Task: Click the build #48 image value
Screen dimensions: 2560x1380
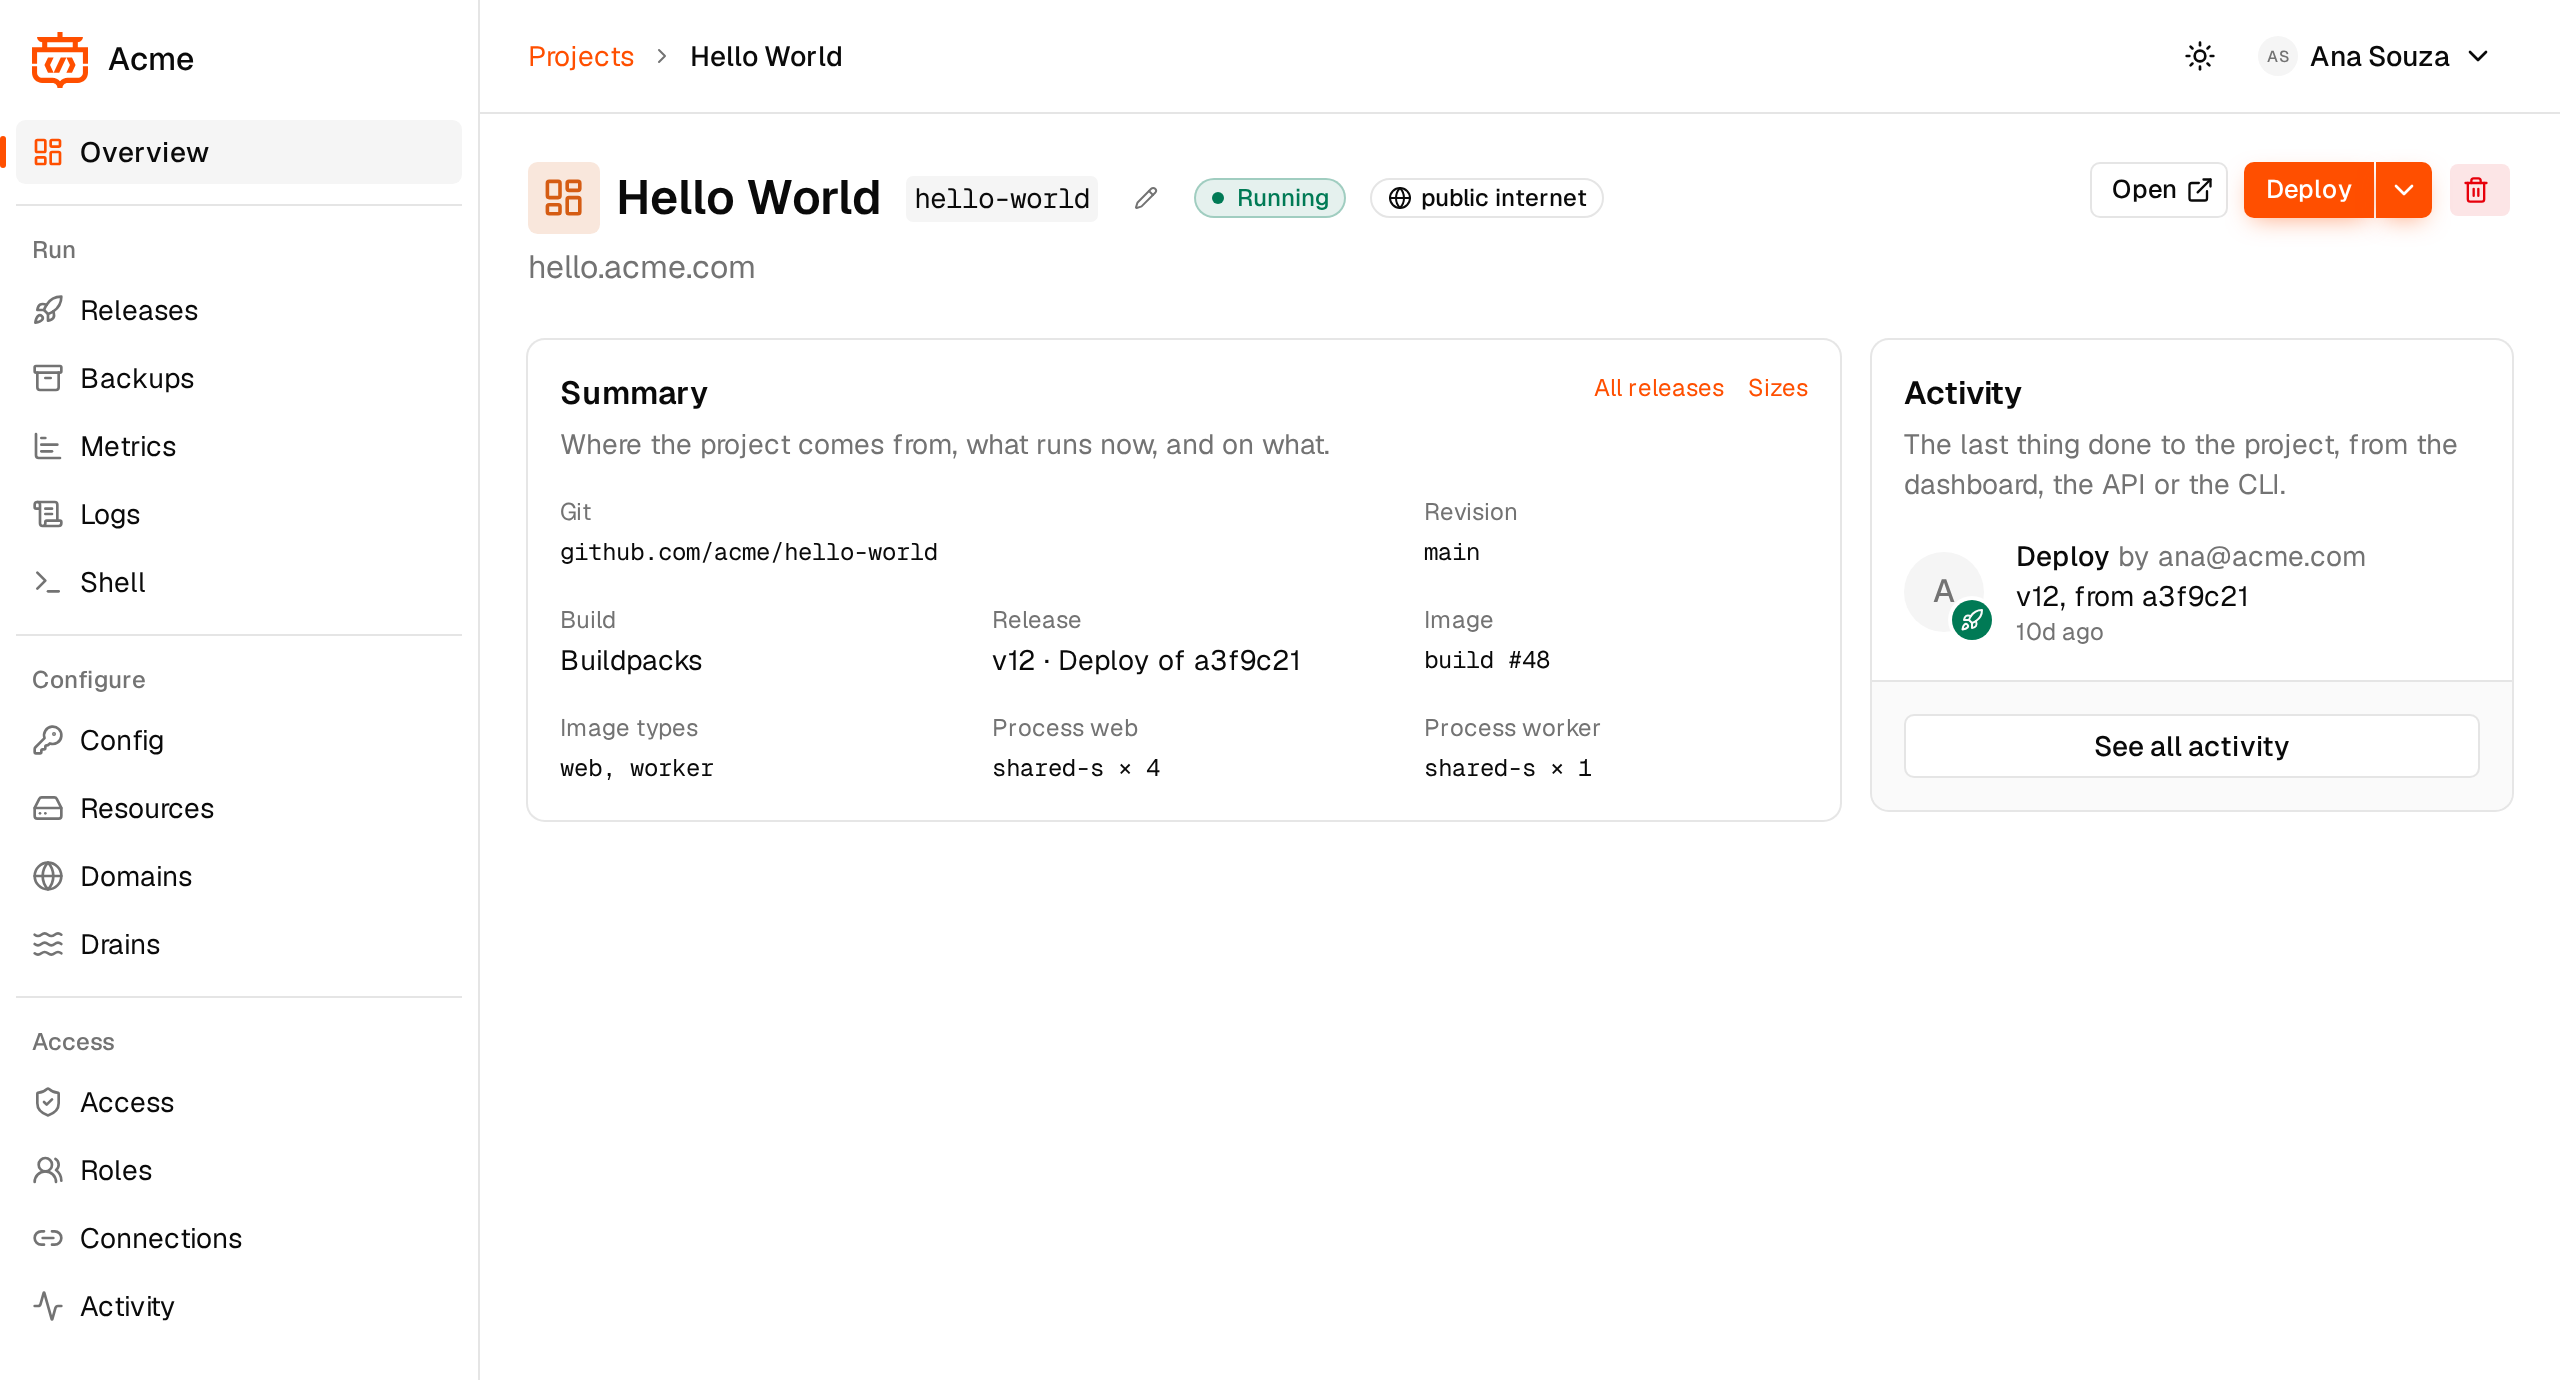Action: (x=1487, y=660)
